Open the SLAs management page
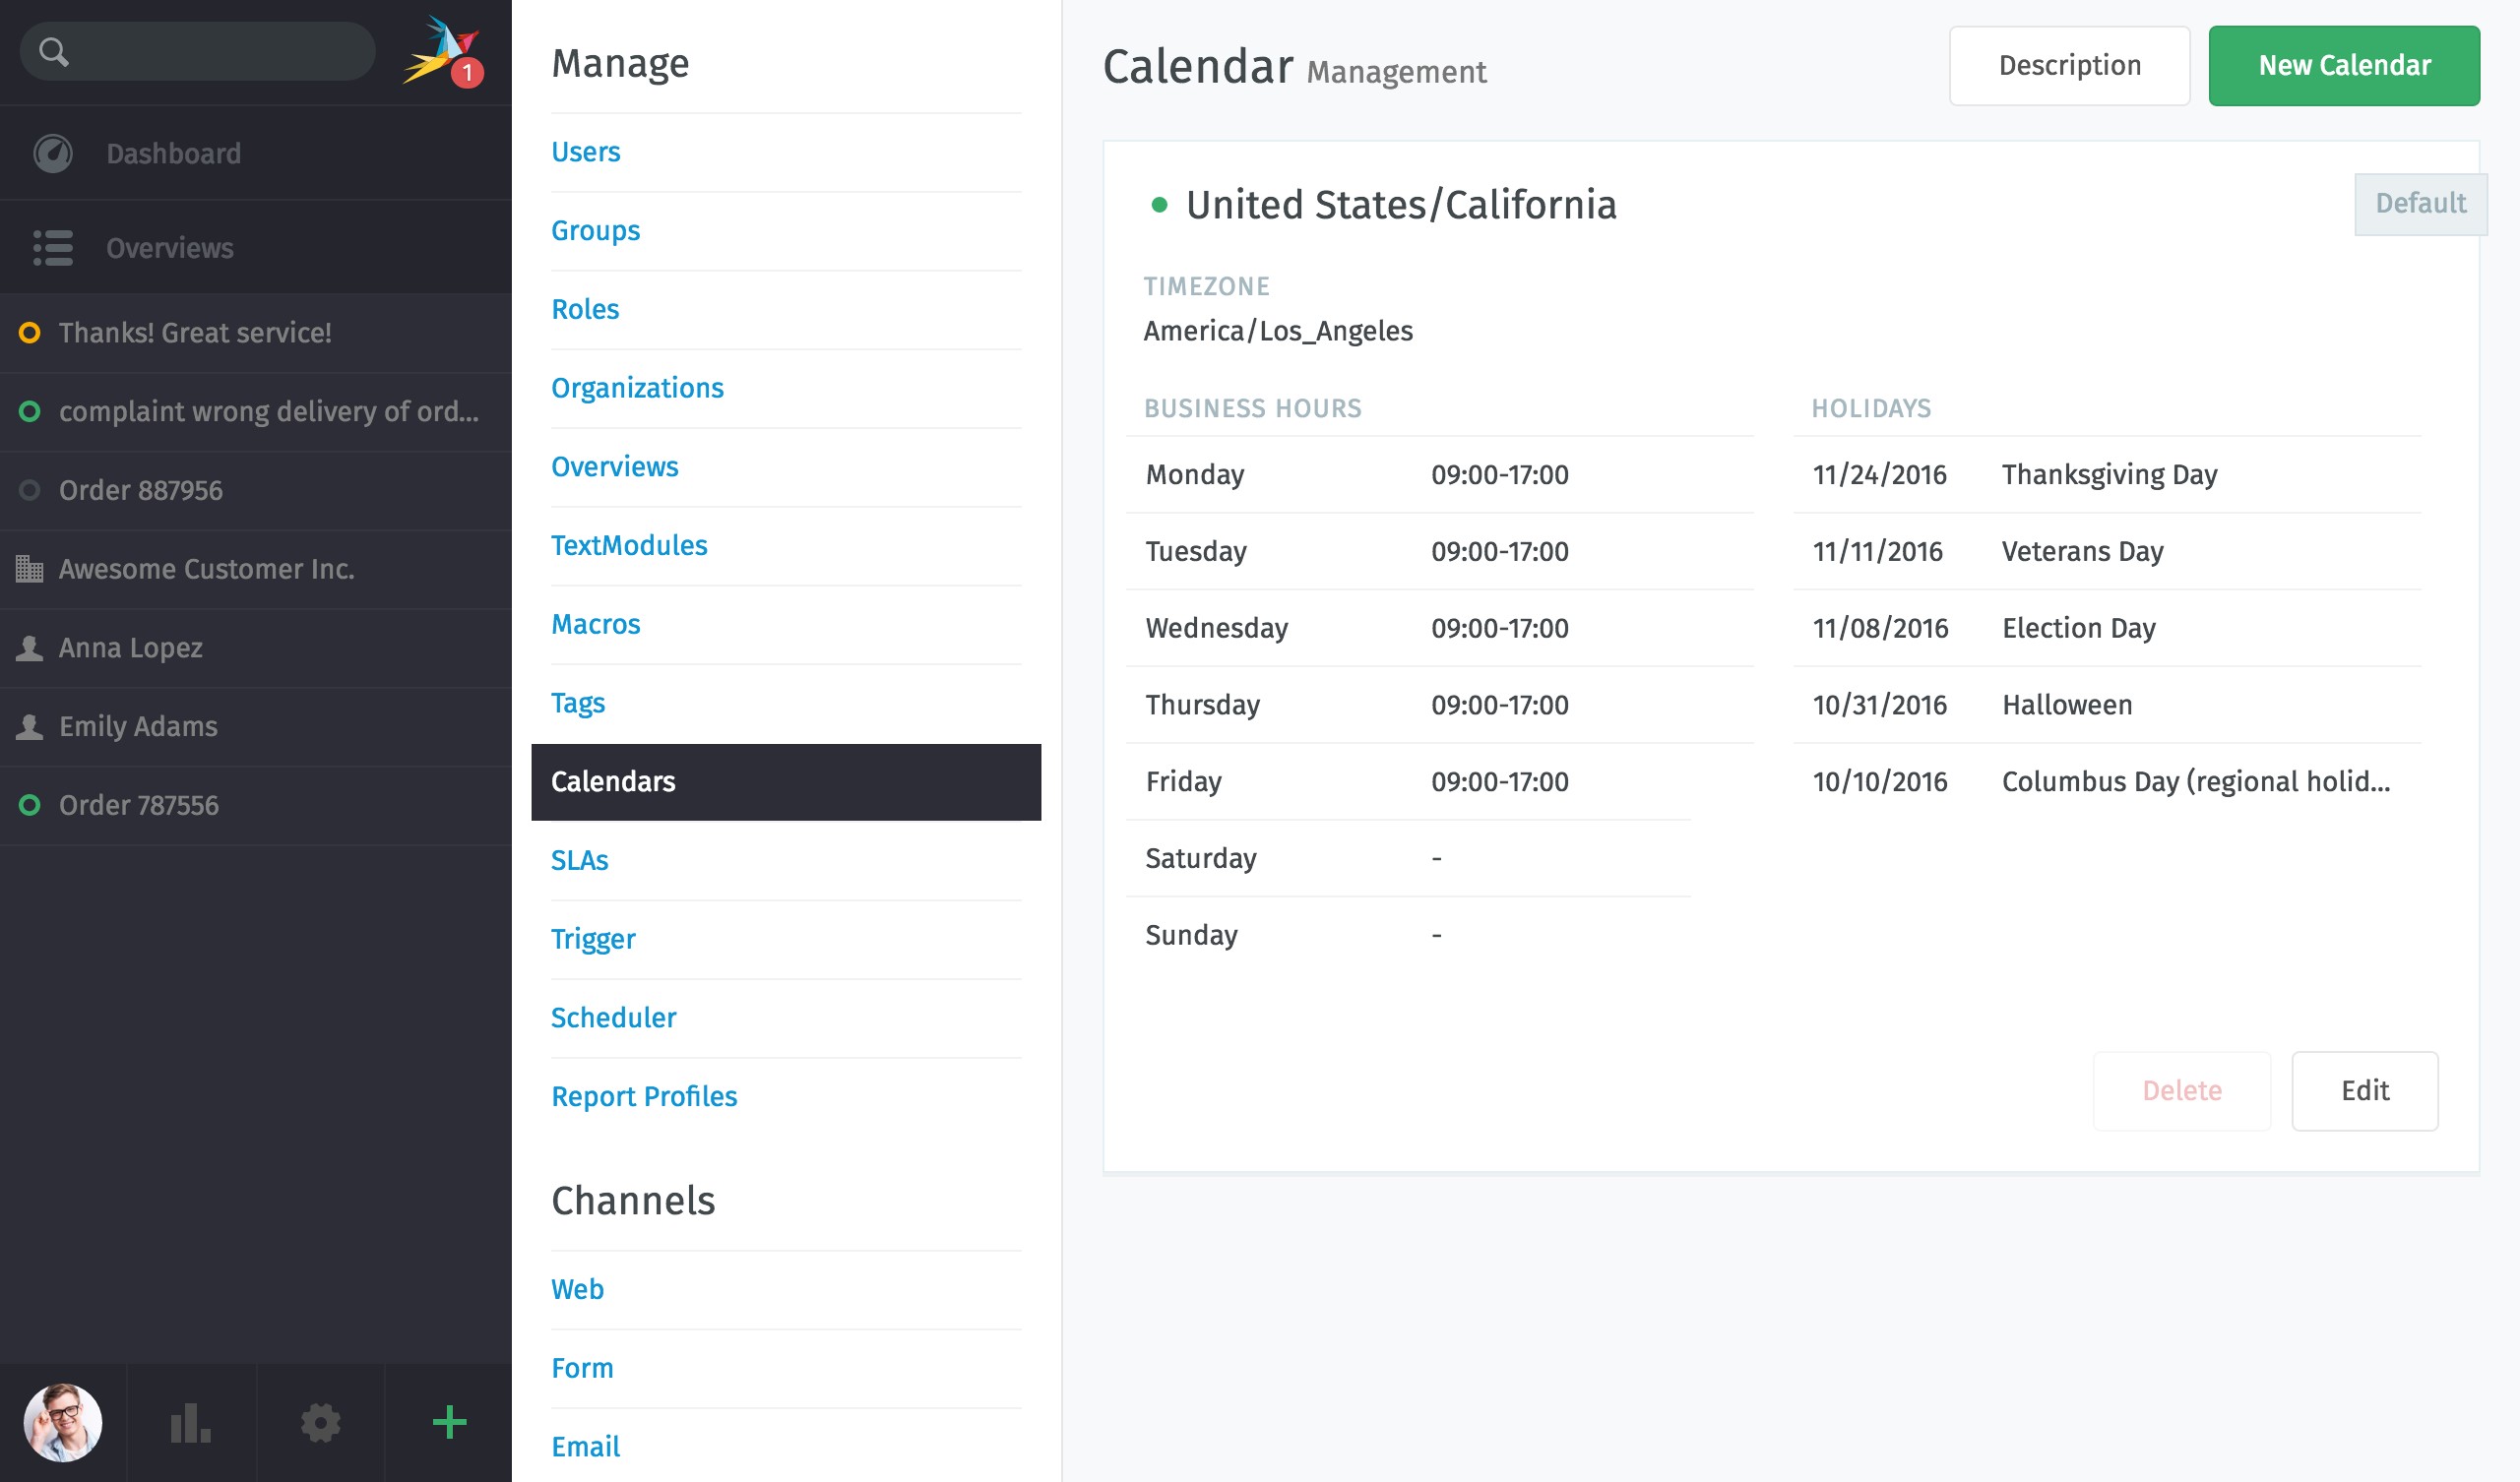 pos(579,860)
